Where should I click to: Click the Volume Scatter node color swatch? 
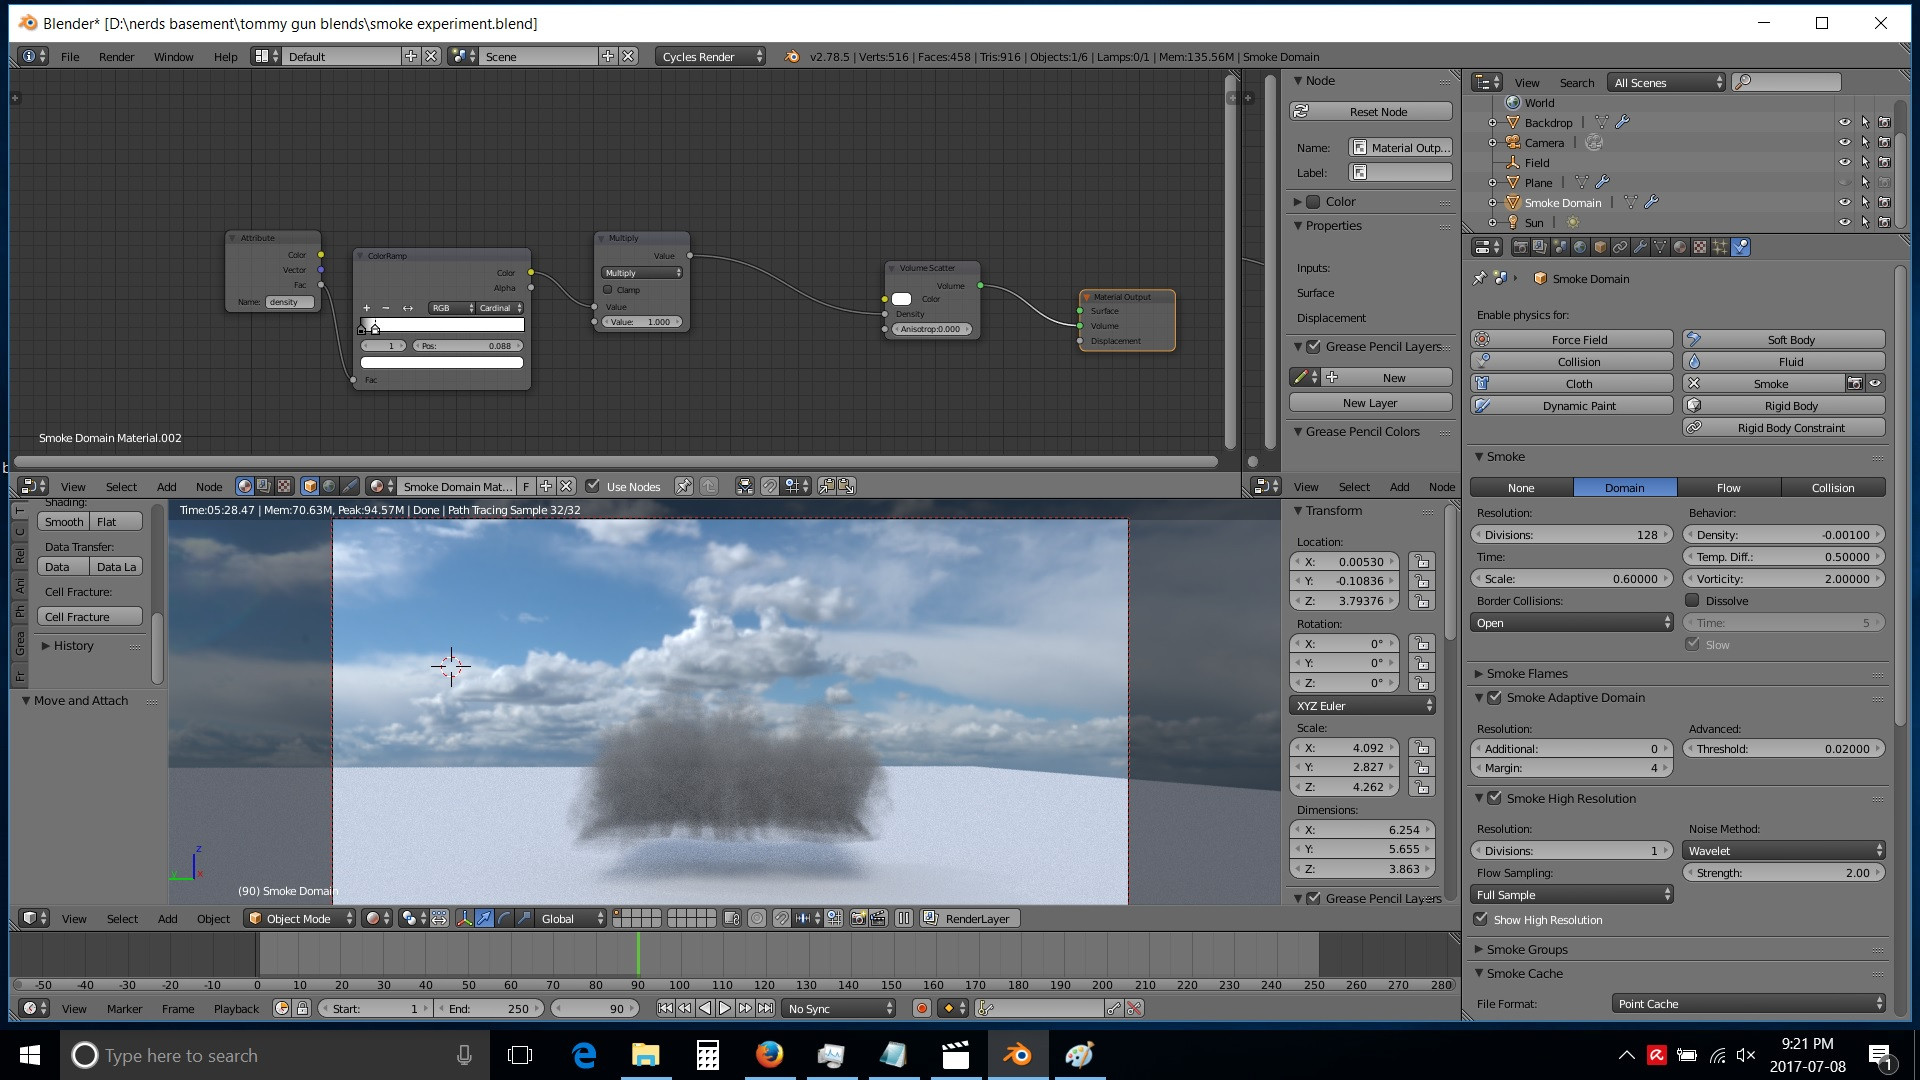(901, 299)
